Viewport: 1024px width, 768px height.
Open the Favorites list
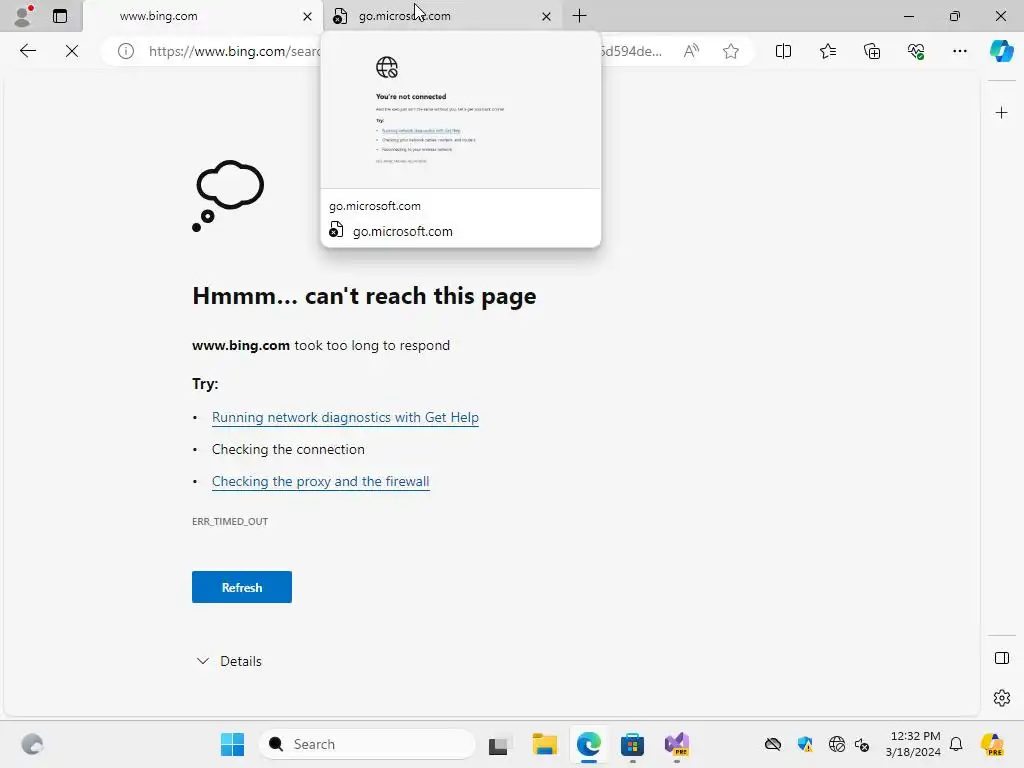click(x=827, y=51)
